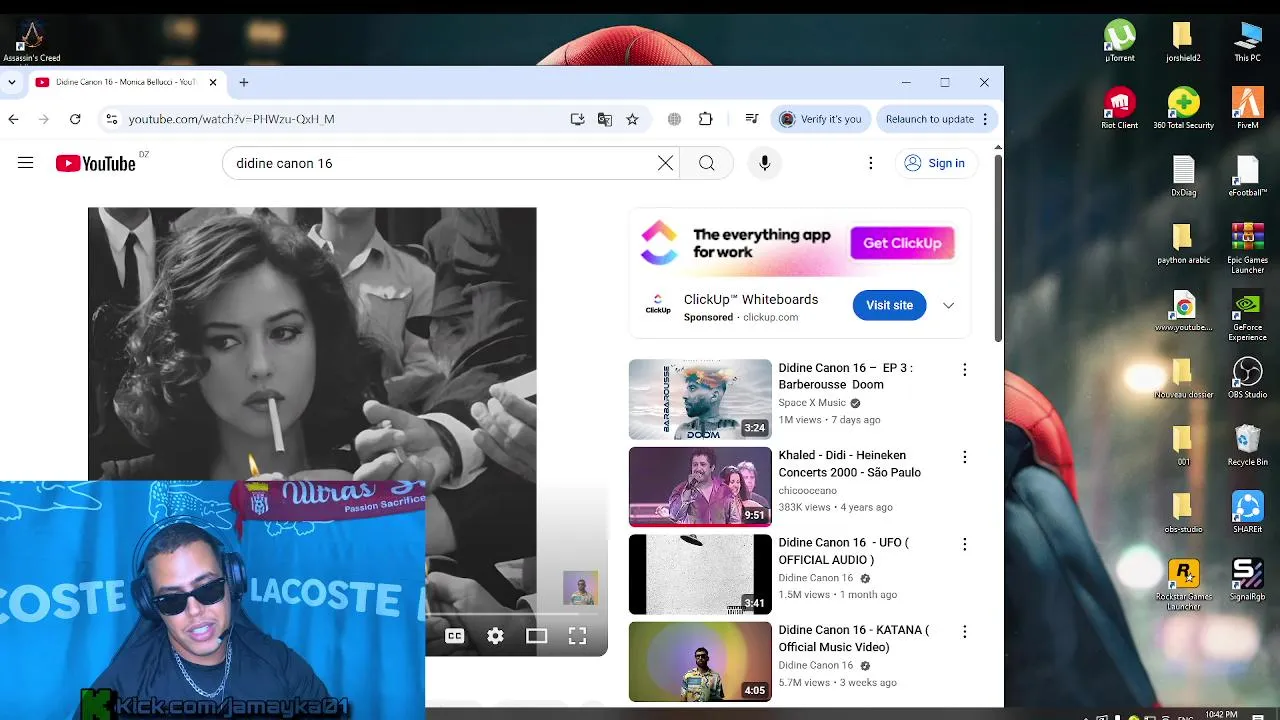Select SignalRgb desktop icon
This screenshot has width=1280, height=720.
click(1247, 579)
